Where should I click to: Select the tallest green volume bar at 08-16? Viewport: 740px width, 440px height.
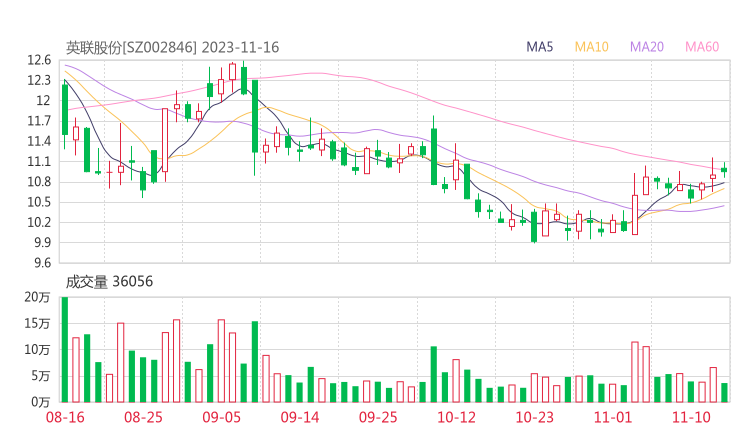click(65, 349)
